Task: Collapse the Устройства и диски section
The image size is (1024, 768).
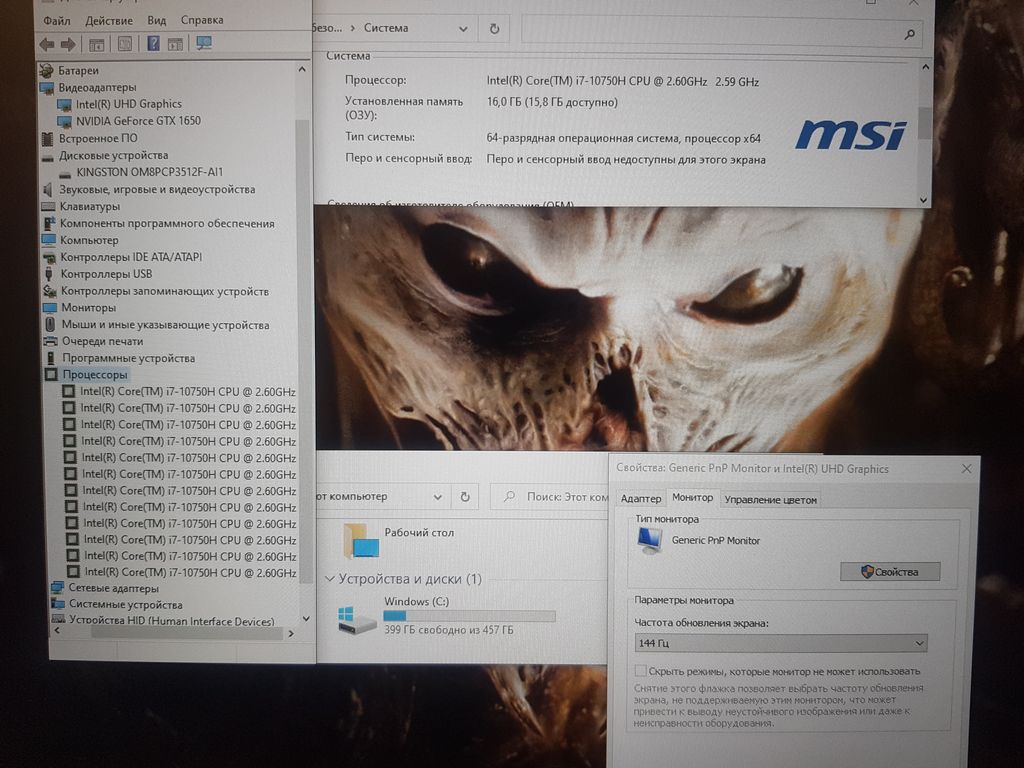Action: click(330, 579)
